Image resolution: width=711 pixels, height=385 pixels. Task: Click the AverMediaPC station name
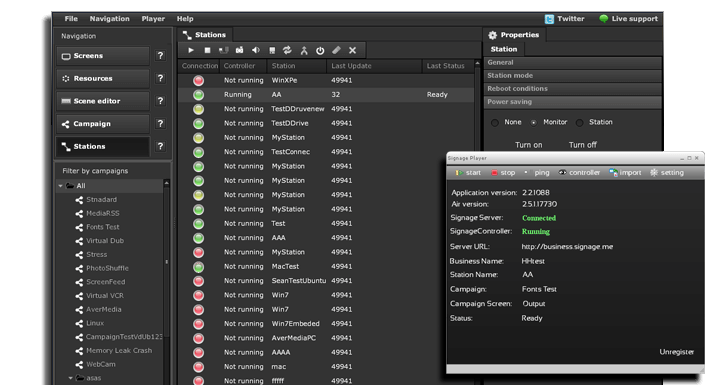[293, 338]
